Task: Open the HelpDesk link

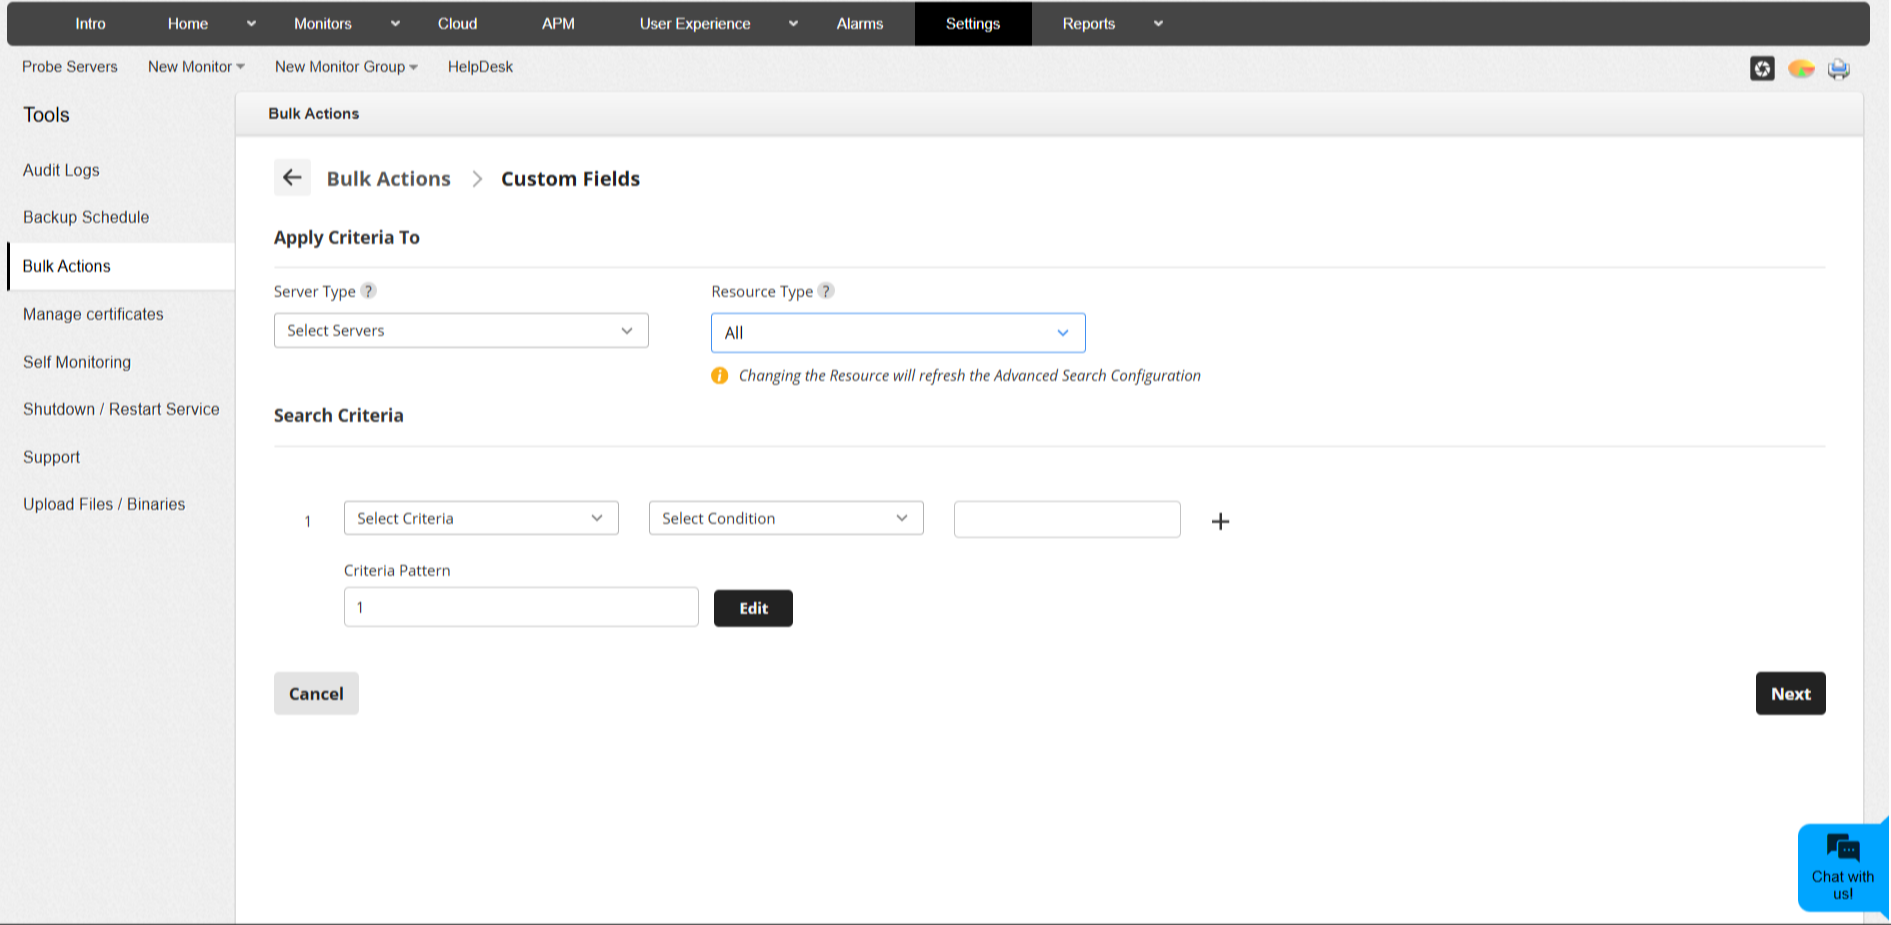Action: click(480, 66)
